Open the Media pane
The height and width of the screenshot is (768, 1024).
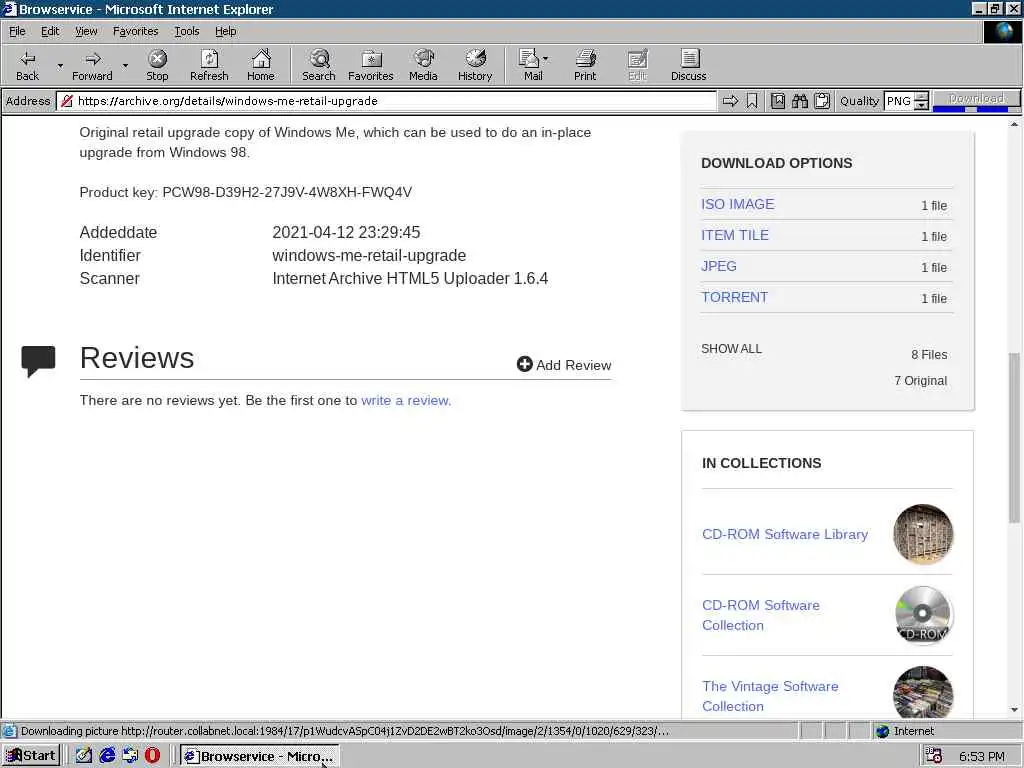423,65
